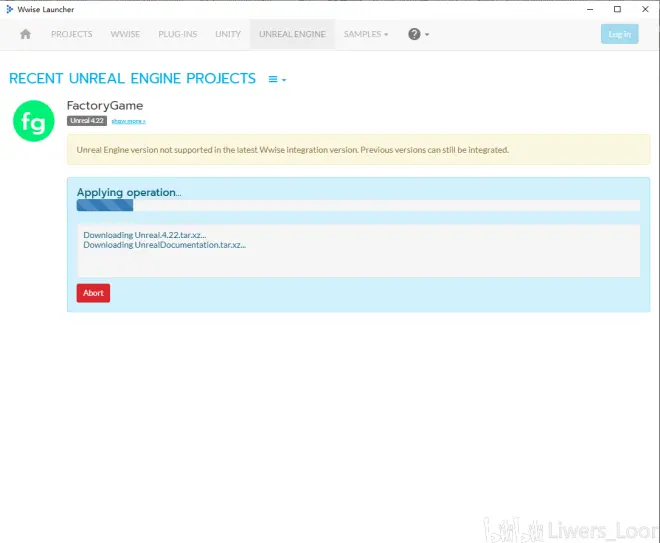Image resolution: width=660 pixels, height=543 pixels.
Task: Click the FactoryGame project title
Action: pos(105,105)
